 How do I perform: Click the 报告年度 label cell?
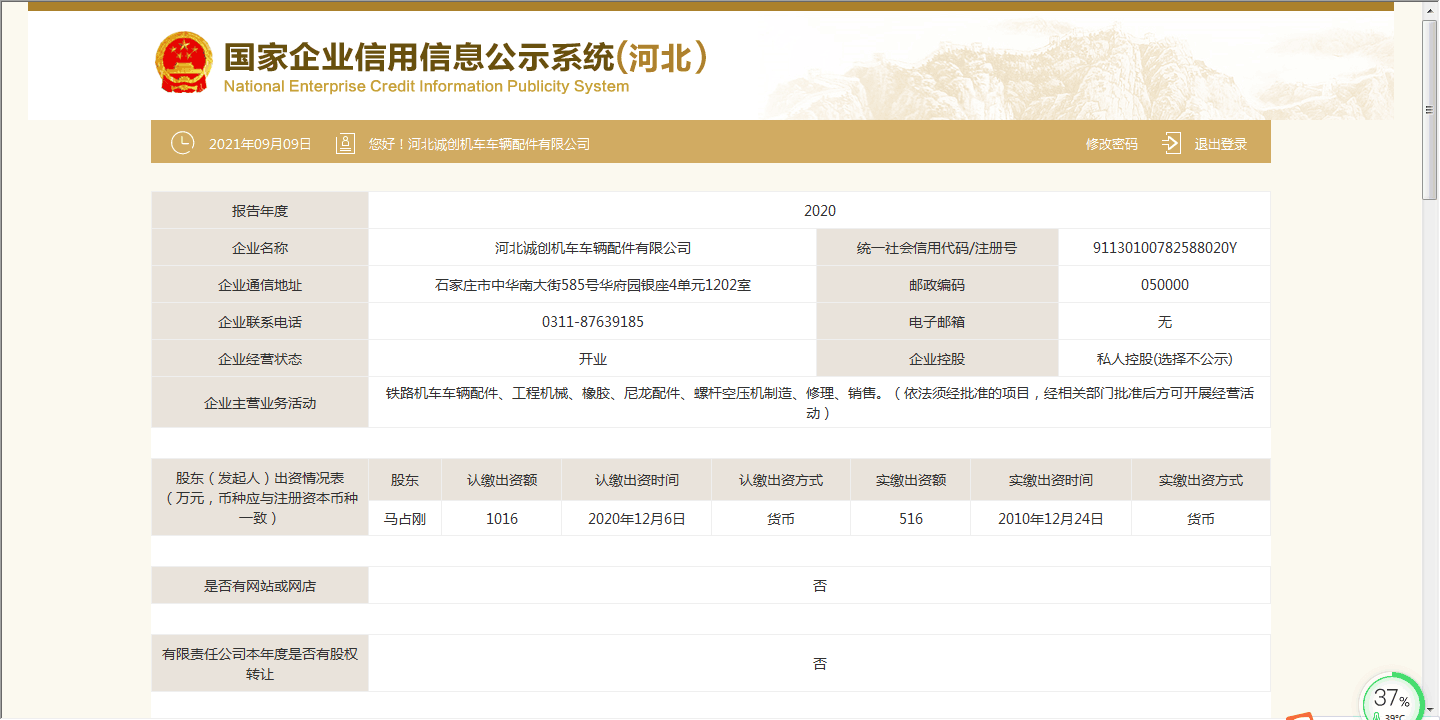(260, 211)
